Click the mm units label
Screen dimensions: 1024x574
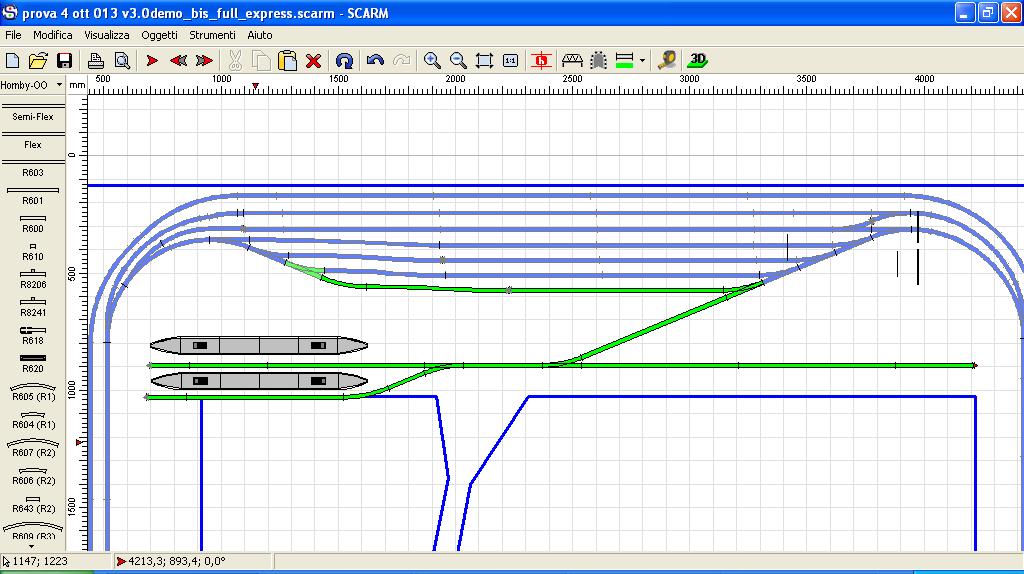[77, 85]
